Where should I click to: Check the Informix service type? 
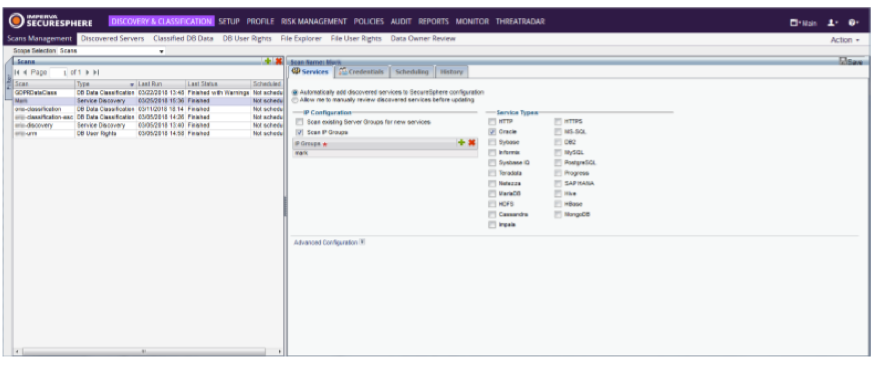tap(492, 152)
